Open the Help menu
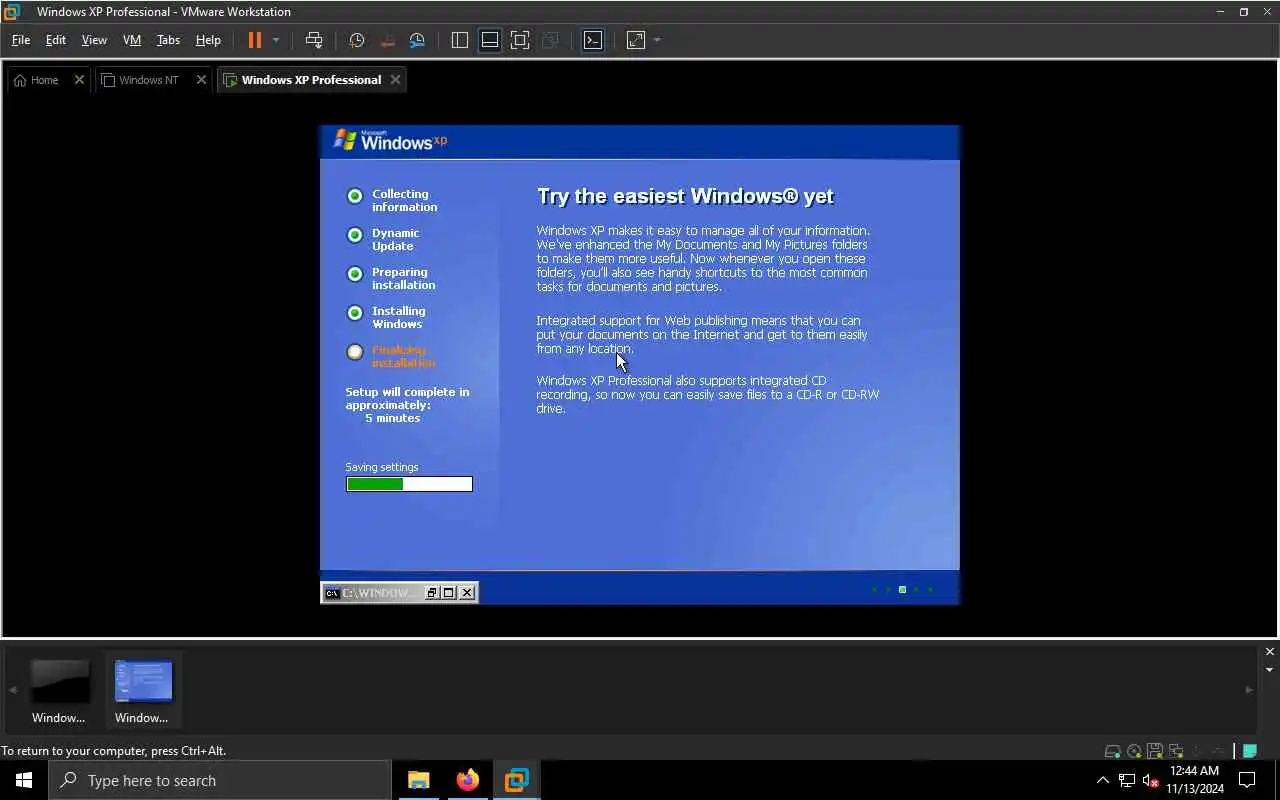The image size is (1280, 800). (208, 40)
